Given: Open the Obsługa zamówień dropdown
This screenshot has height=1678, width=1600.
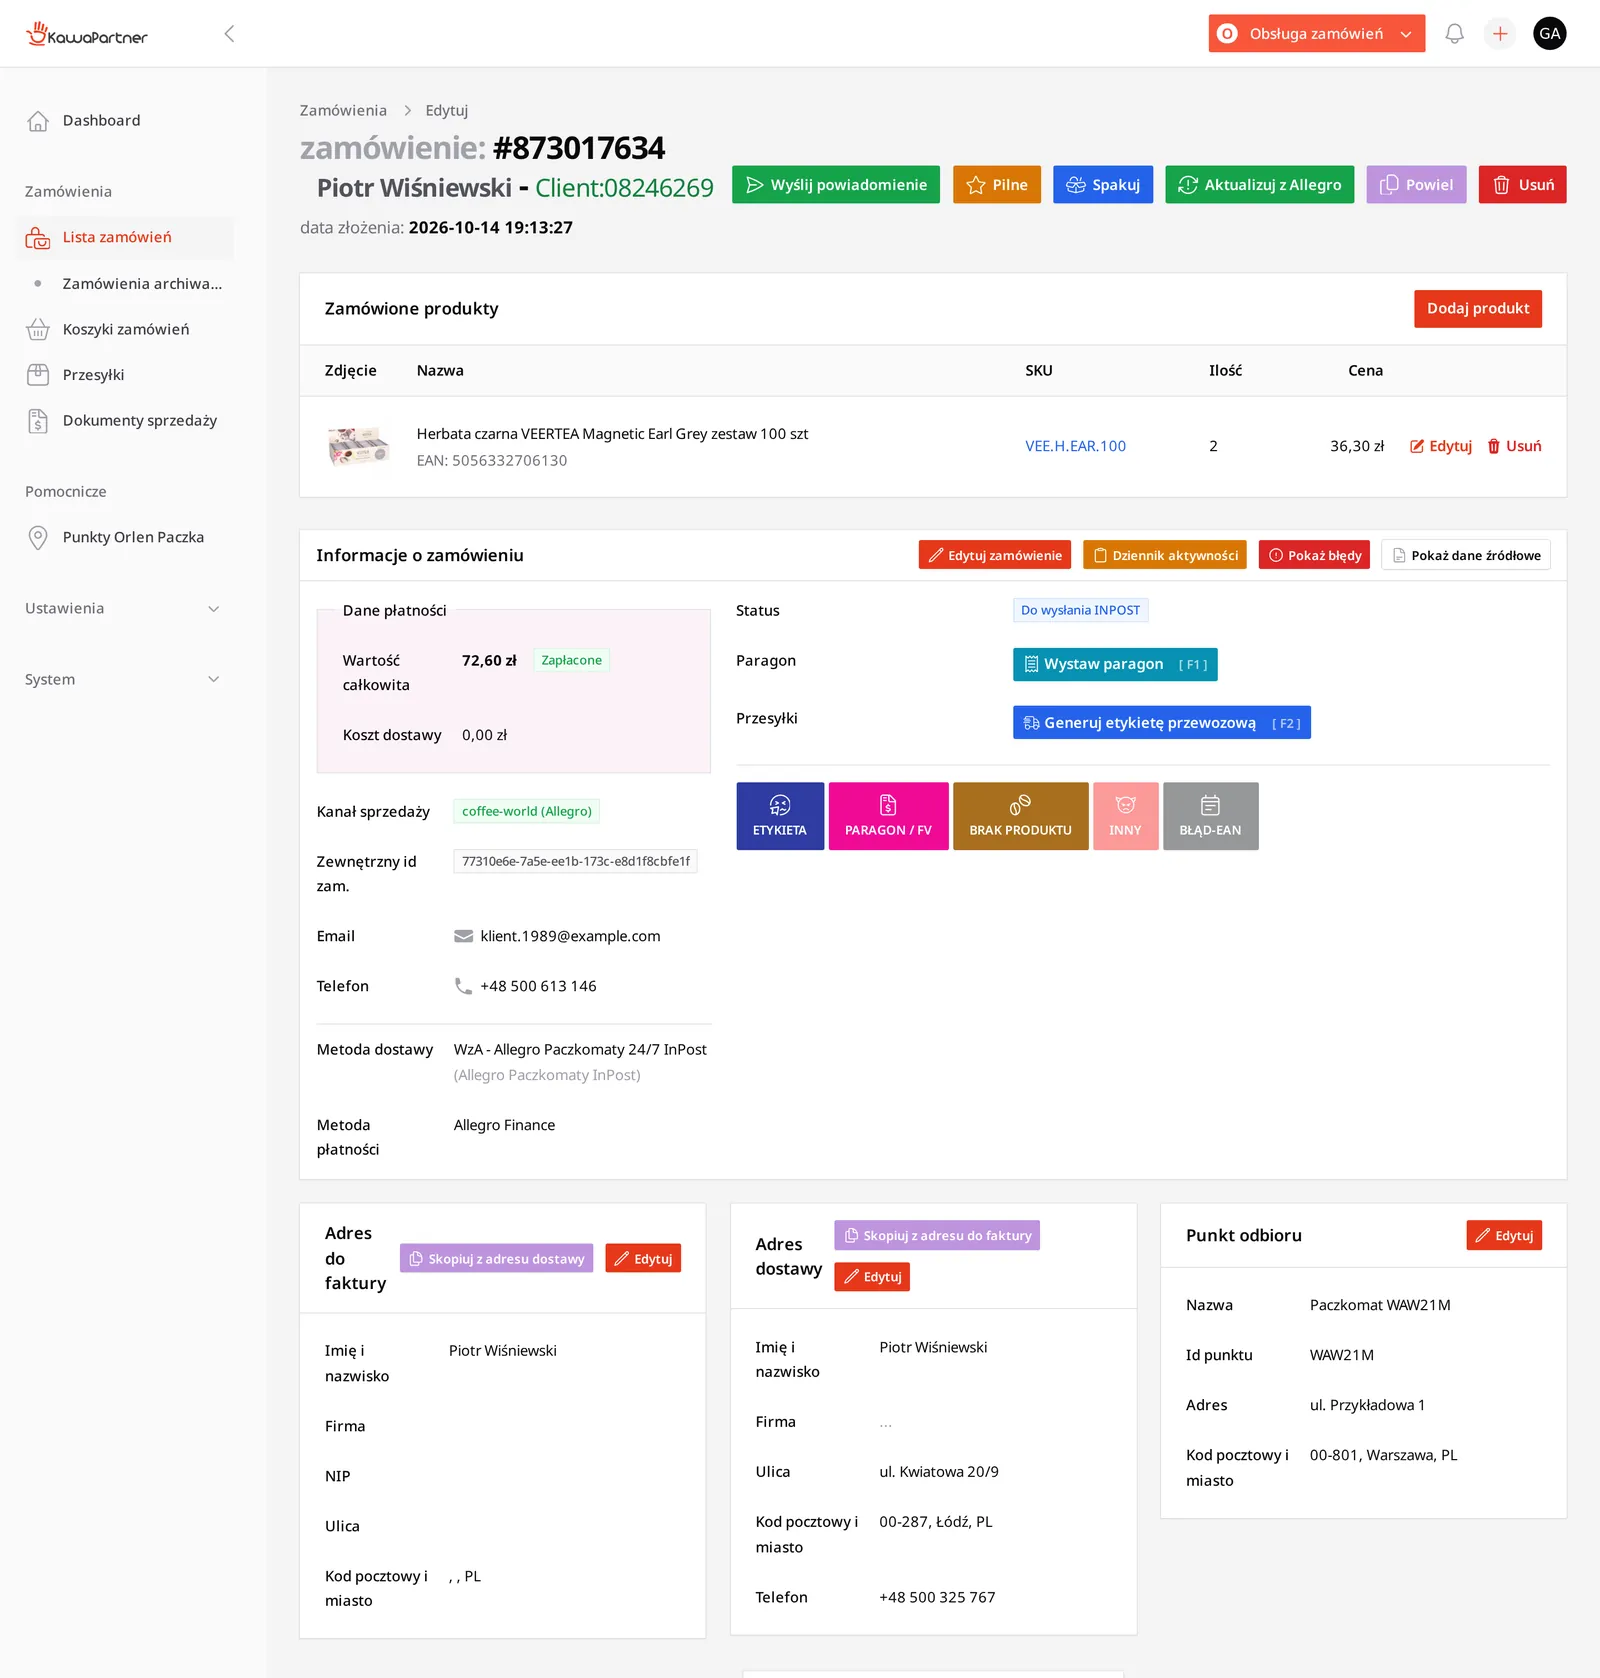Looking at the screenshot, I should coord(1316,34).
